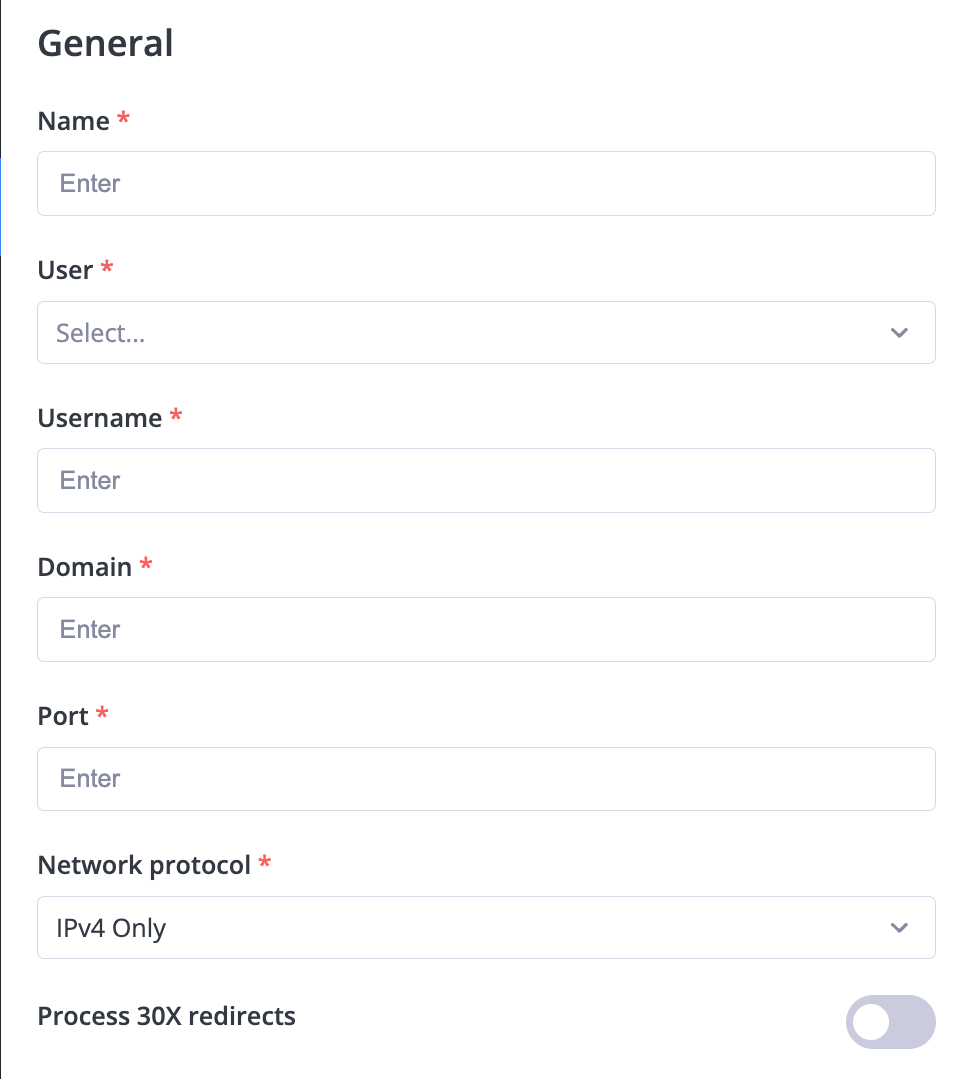Click the red asterisk beside Network protocol
This screenshot has height=1079, width=972.
click(x=265, y=862)
